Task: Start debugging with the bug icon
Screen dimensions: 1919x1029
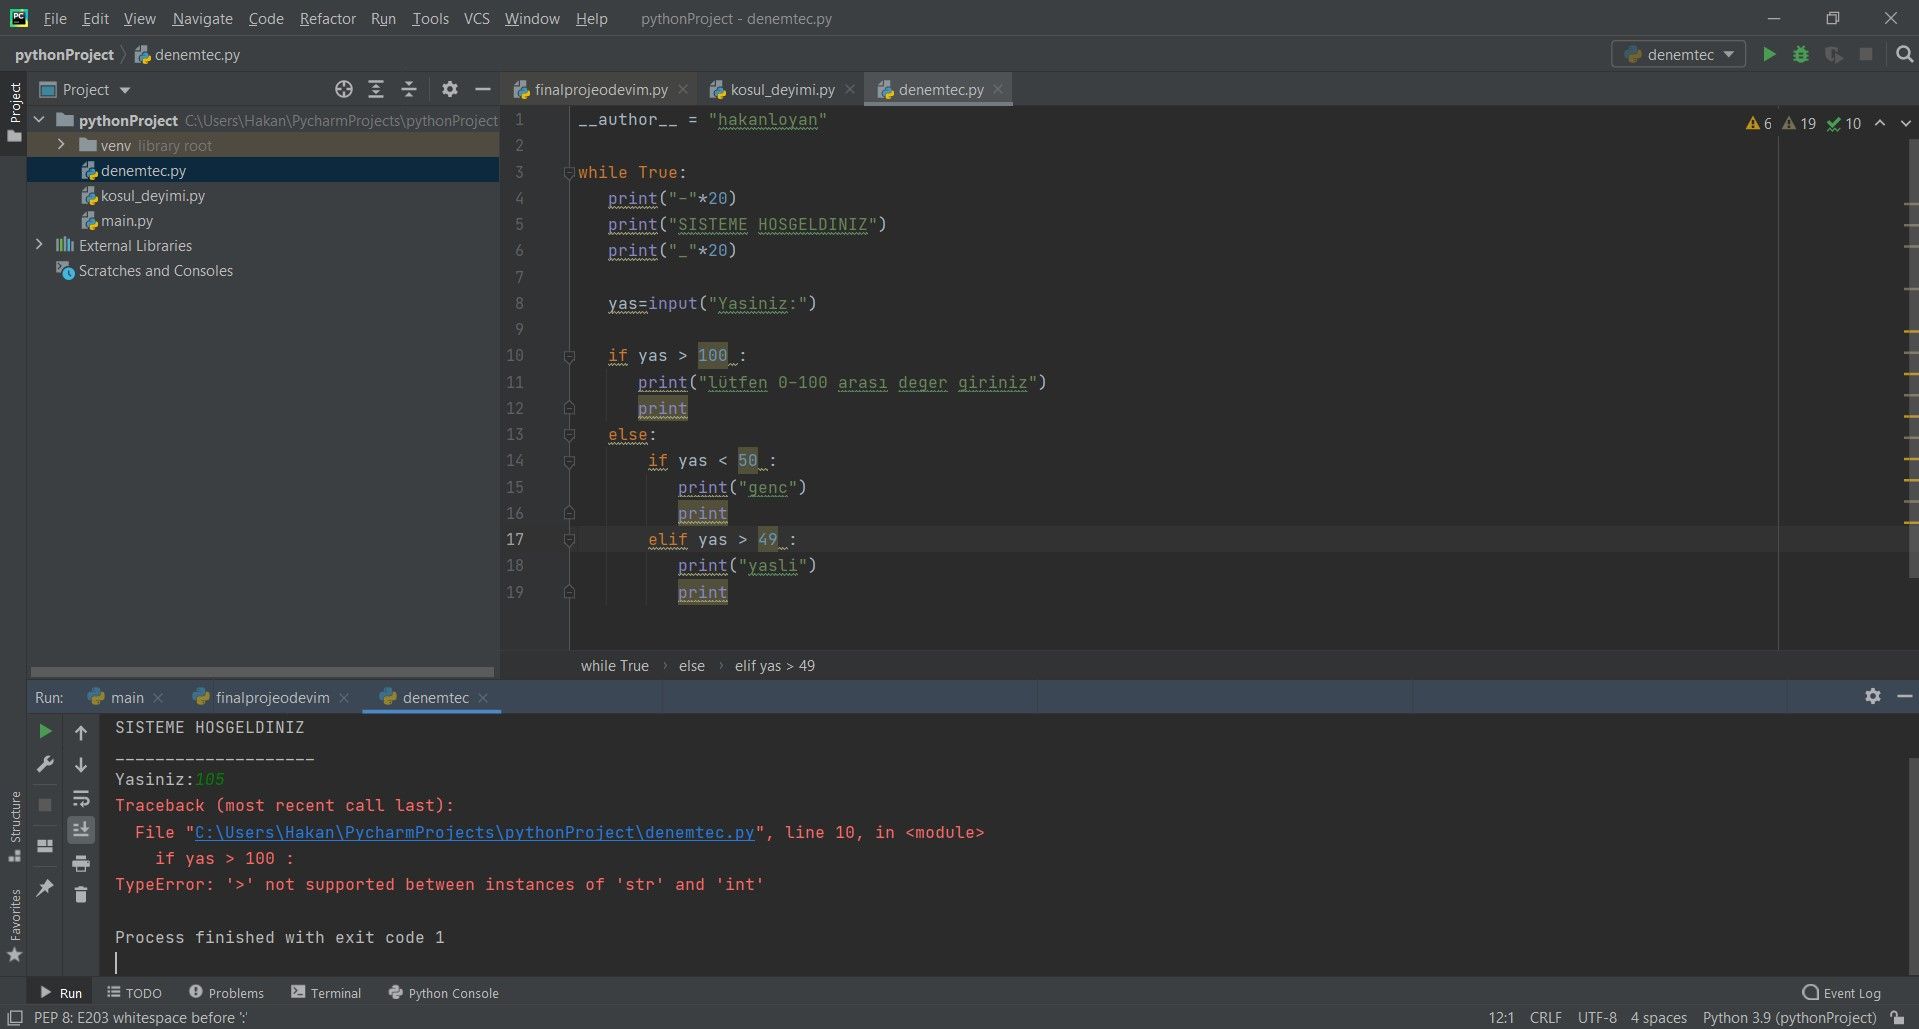Action: pyautogui.click(x=1801, y=55)
